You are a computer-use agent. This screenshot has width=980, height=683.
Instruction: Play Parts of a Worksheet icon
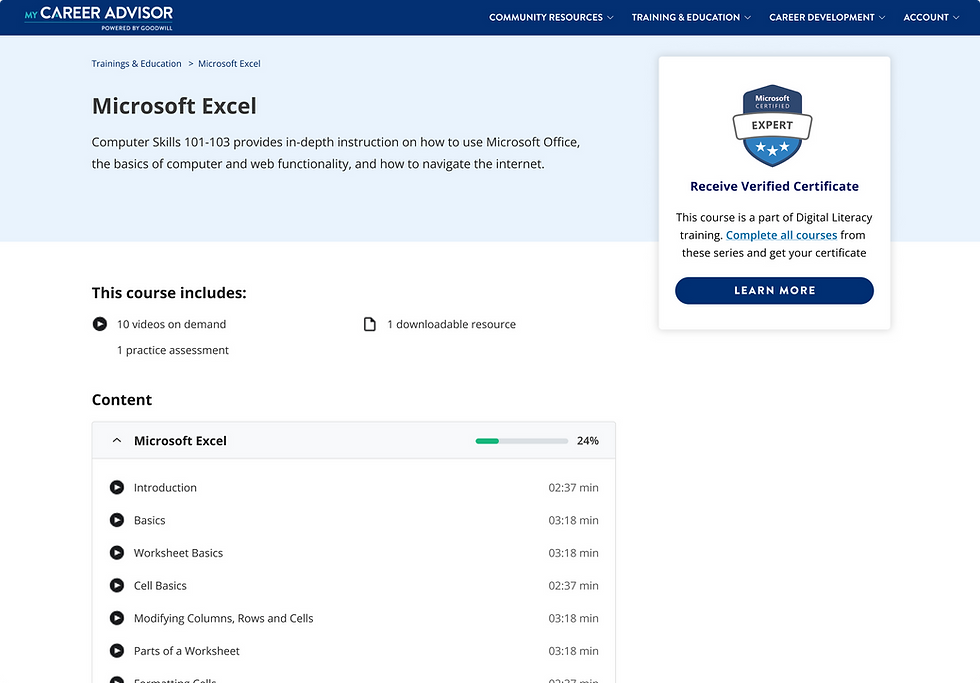coord(117,651)
